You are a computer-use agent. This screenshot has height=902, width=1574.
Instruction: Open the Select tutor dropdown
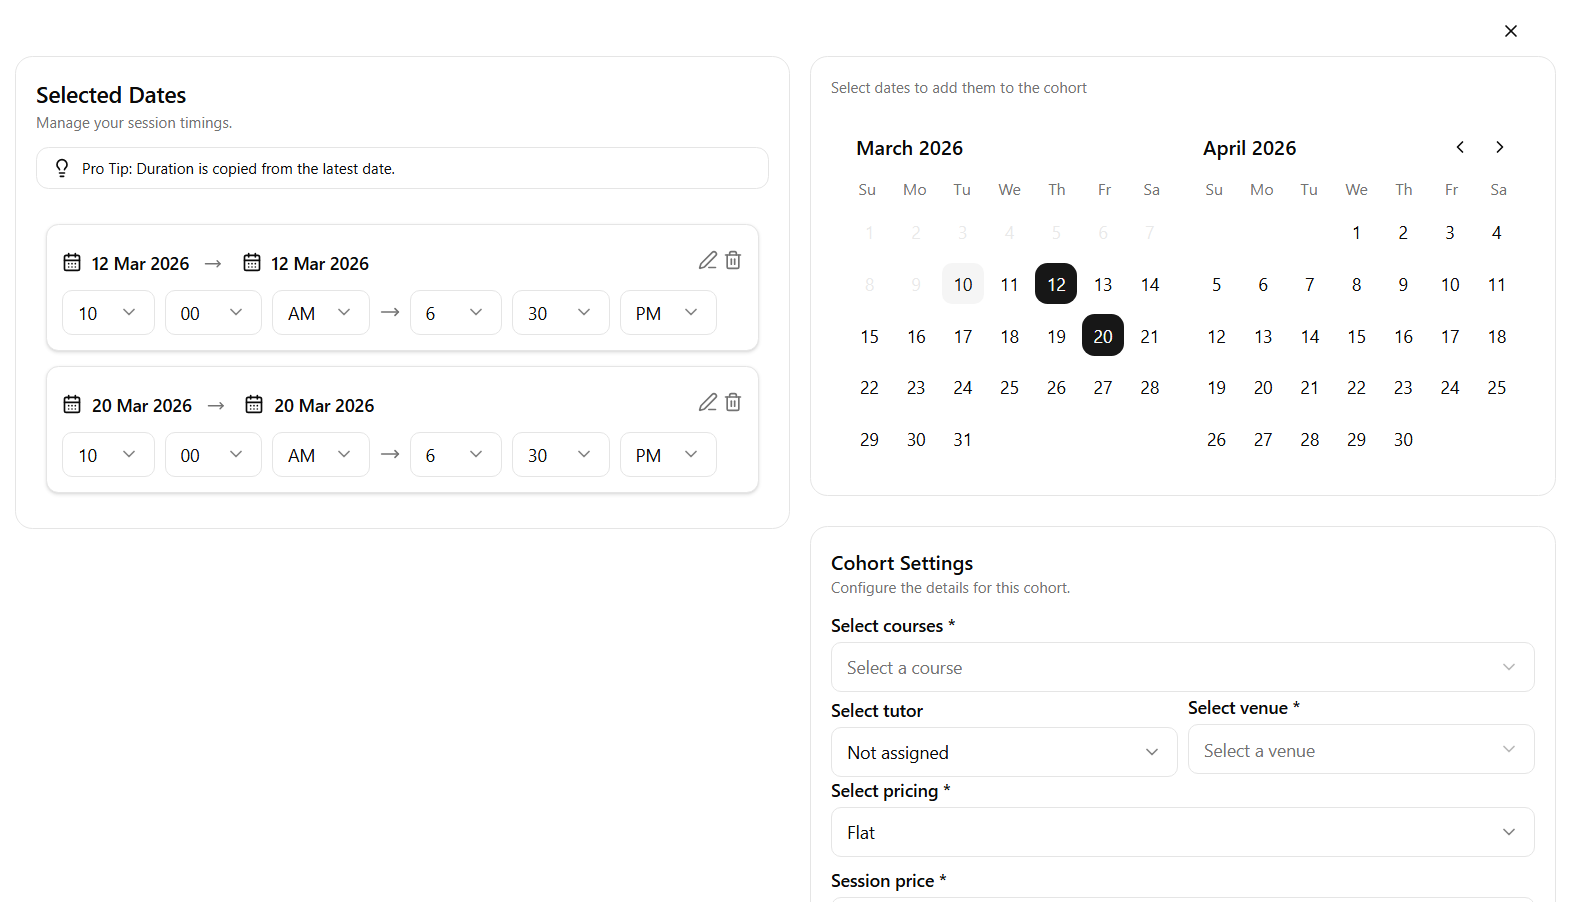tap(1003, 752)
